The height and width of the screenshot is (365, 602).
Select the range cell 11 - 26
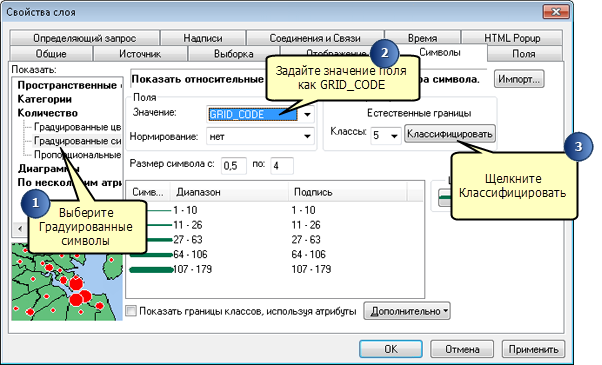pos(187,225)
